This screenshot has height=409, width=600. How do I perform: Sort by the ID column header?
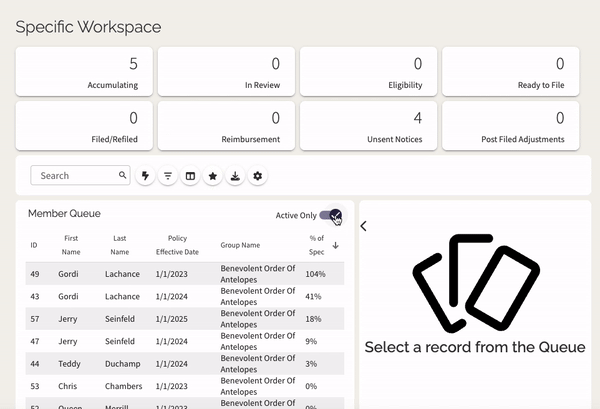point(34,245)
